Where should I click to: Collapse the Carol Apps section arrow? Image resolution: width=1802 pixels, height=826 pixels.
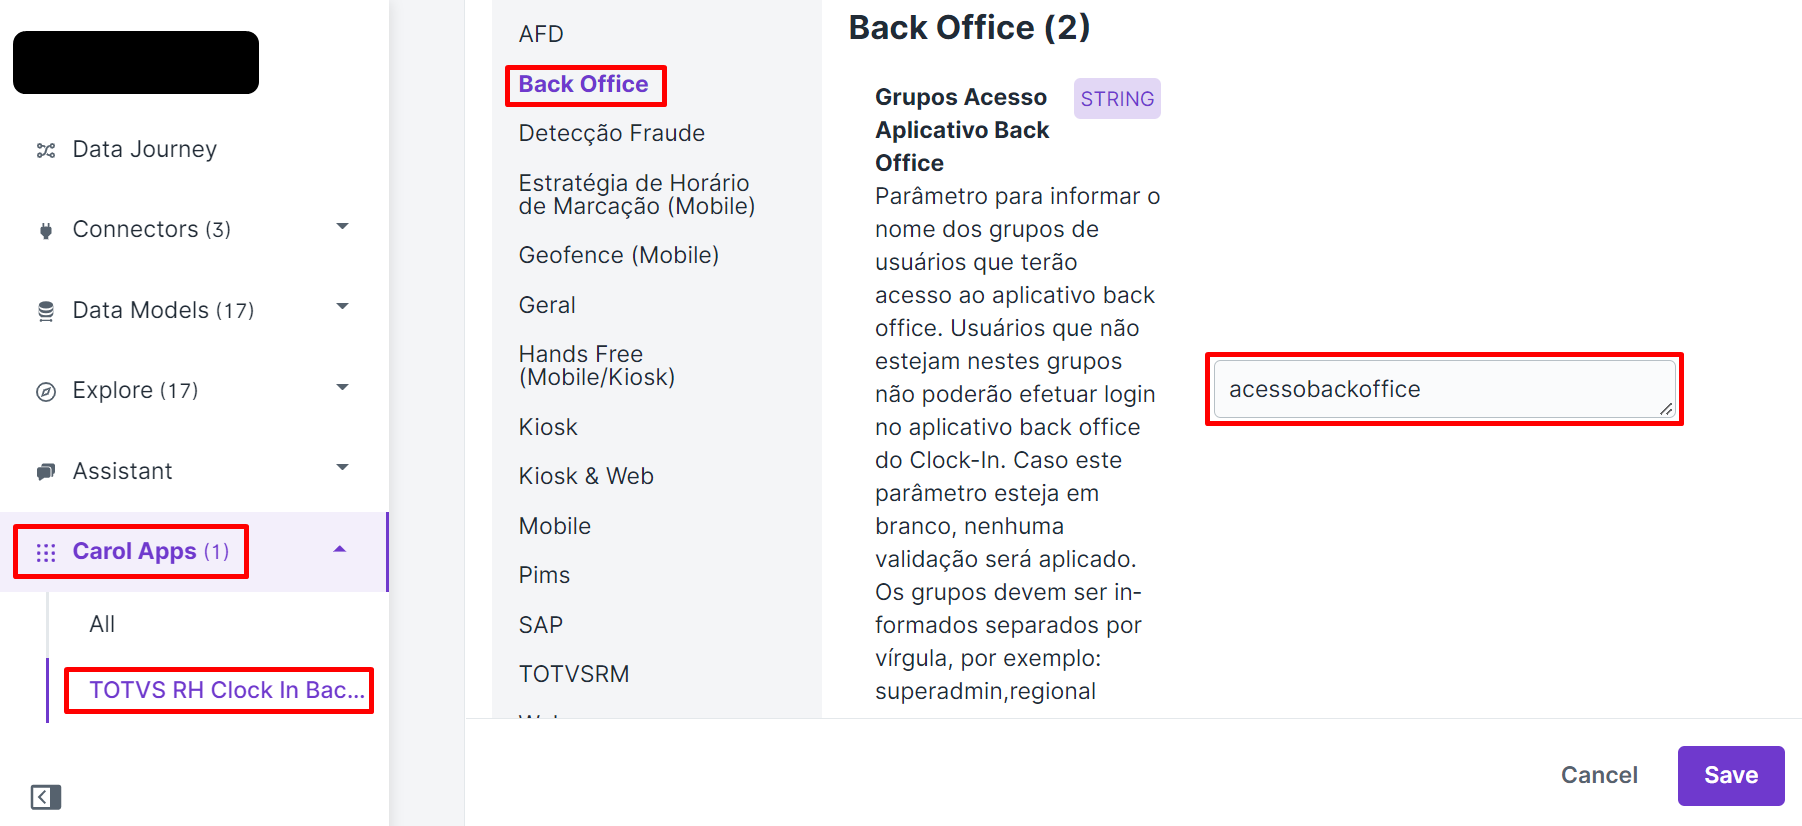pos(340,549)
